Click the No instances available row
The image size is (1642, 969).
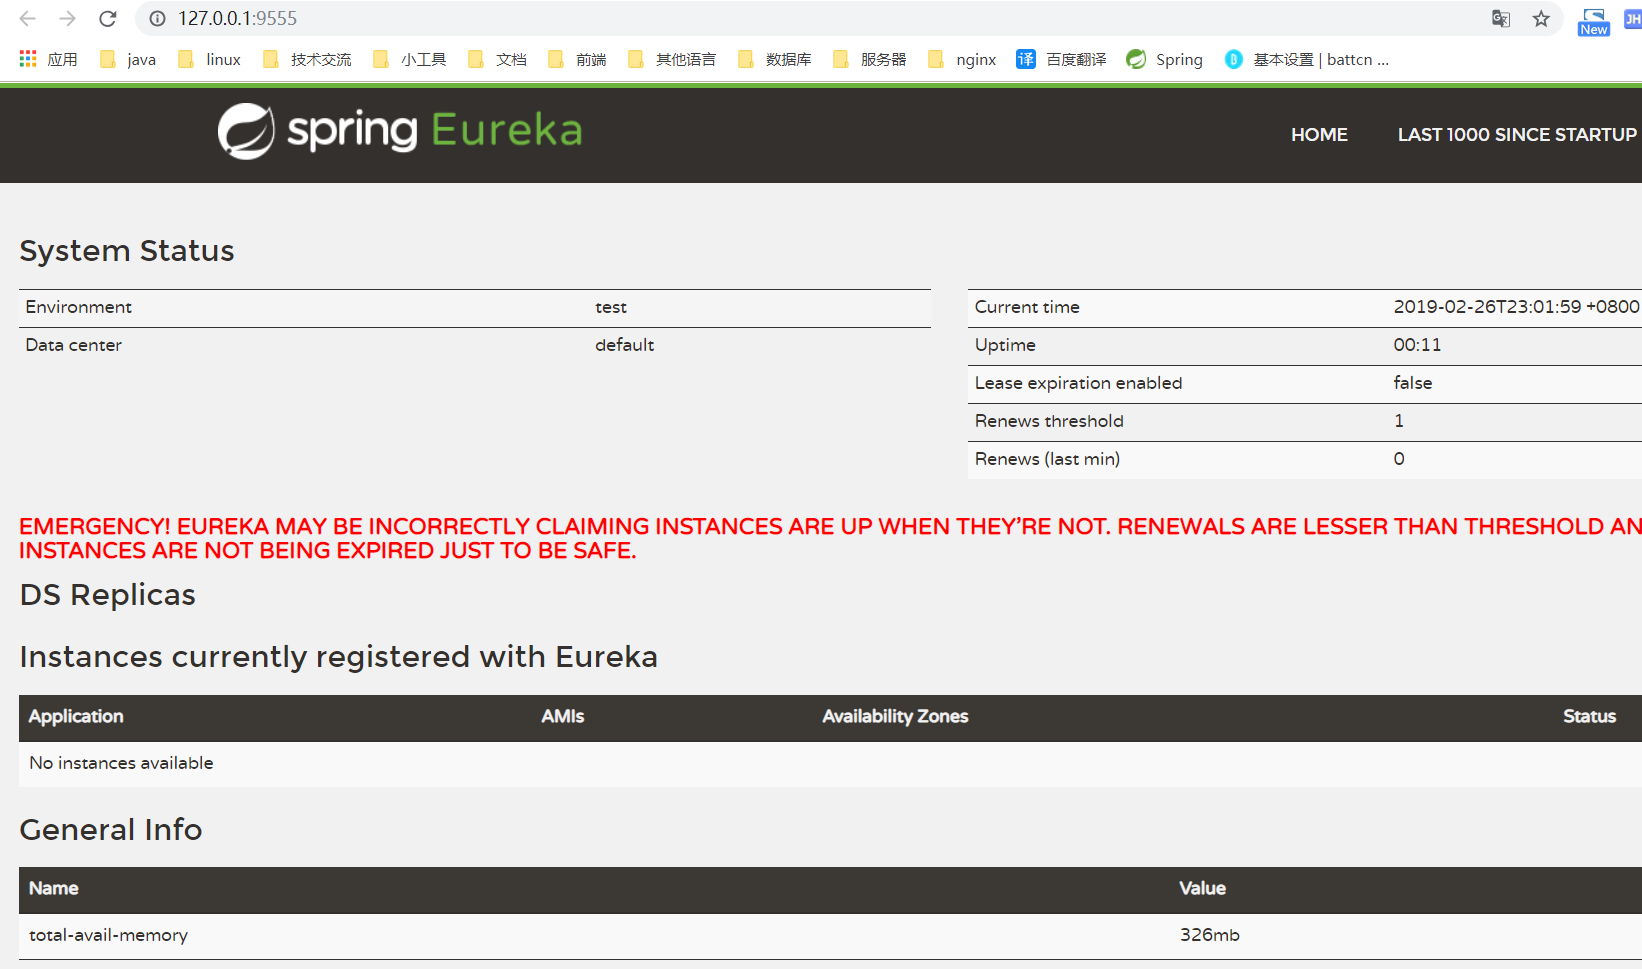point(830,763)
